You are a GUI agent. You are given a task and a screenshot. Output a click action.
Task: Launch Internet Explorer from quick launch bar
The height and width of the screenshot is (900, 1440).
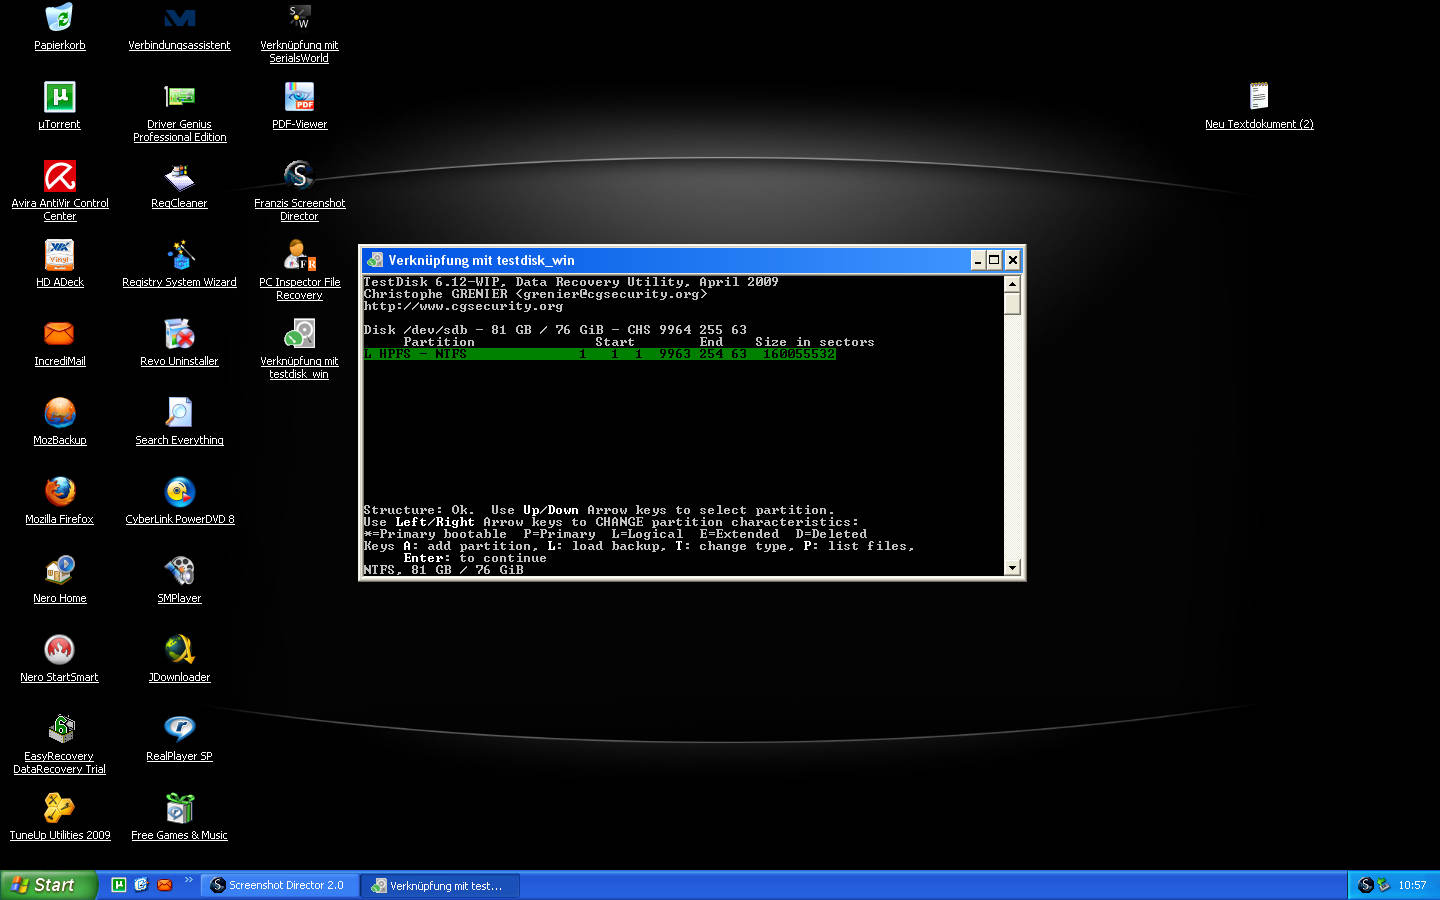pos(141,885)
